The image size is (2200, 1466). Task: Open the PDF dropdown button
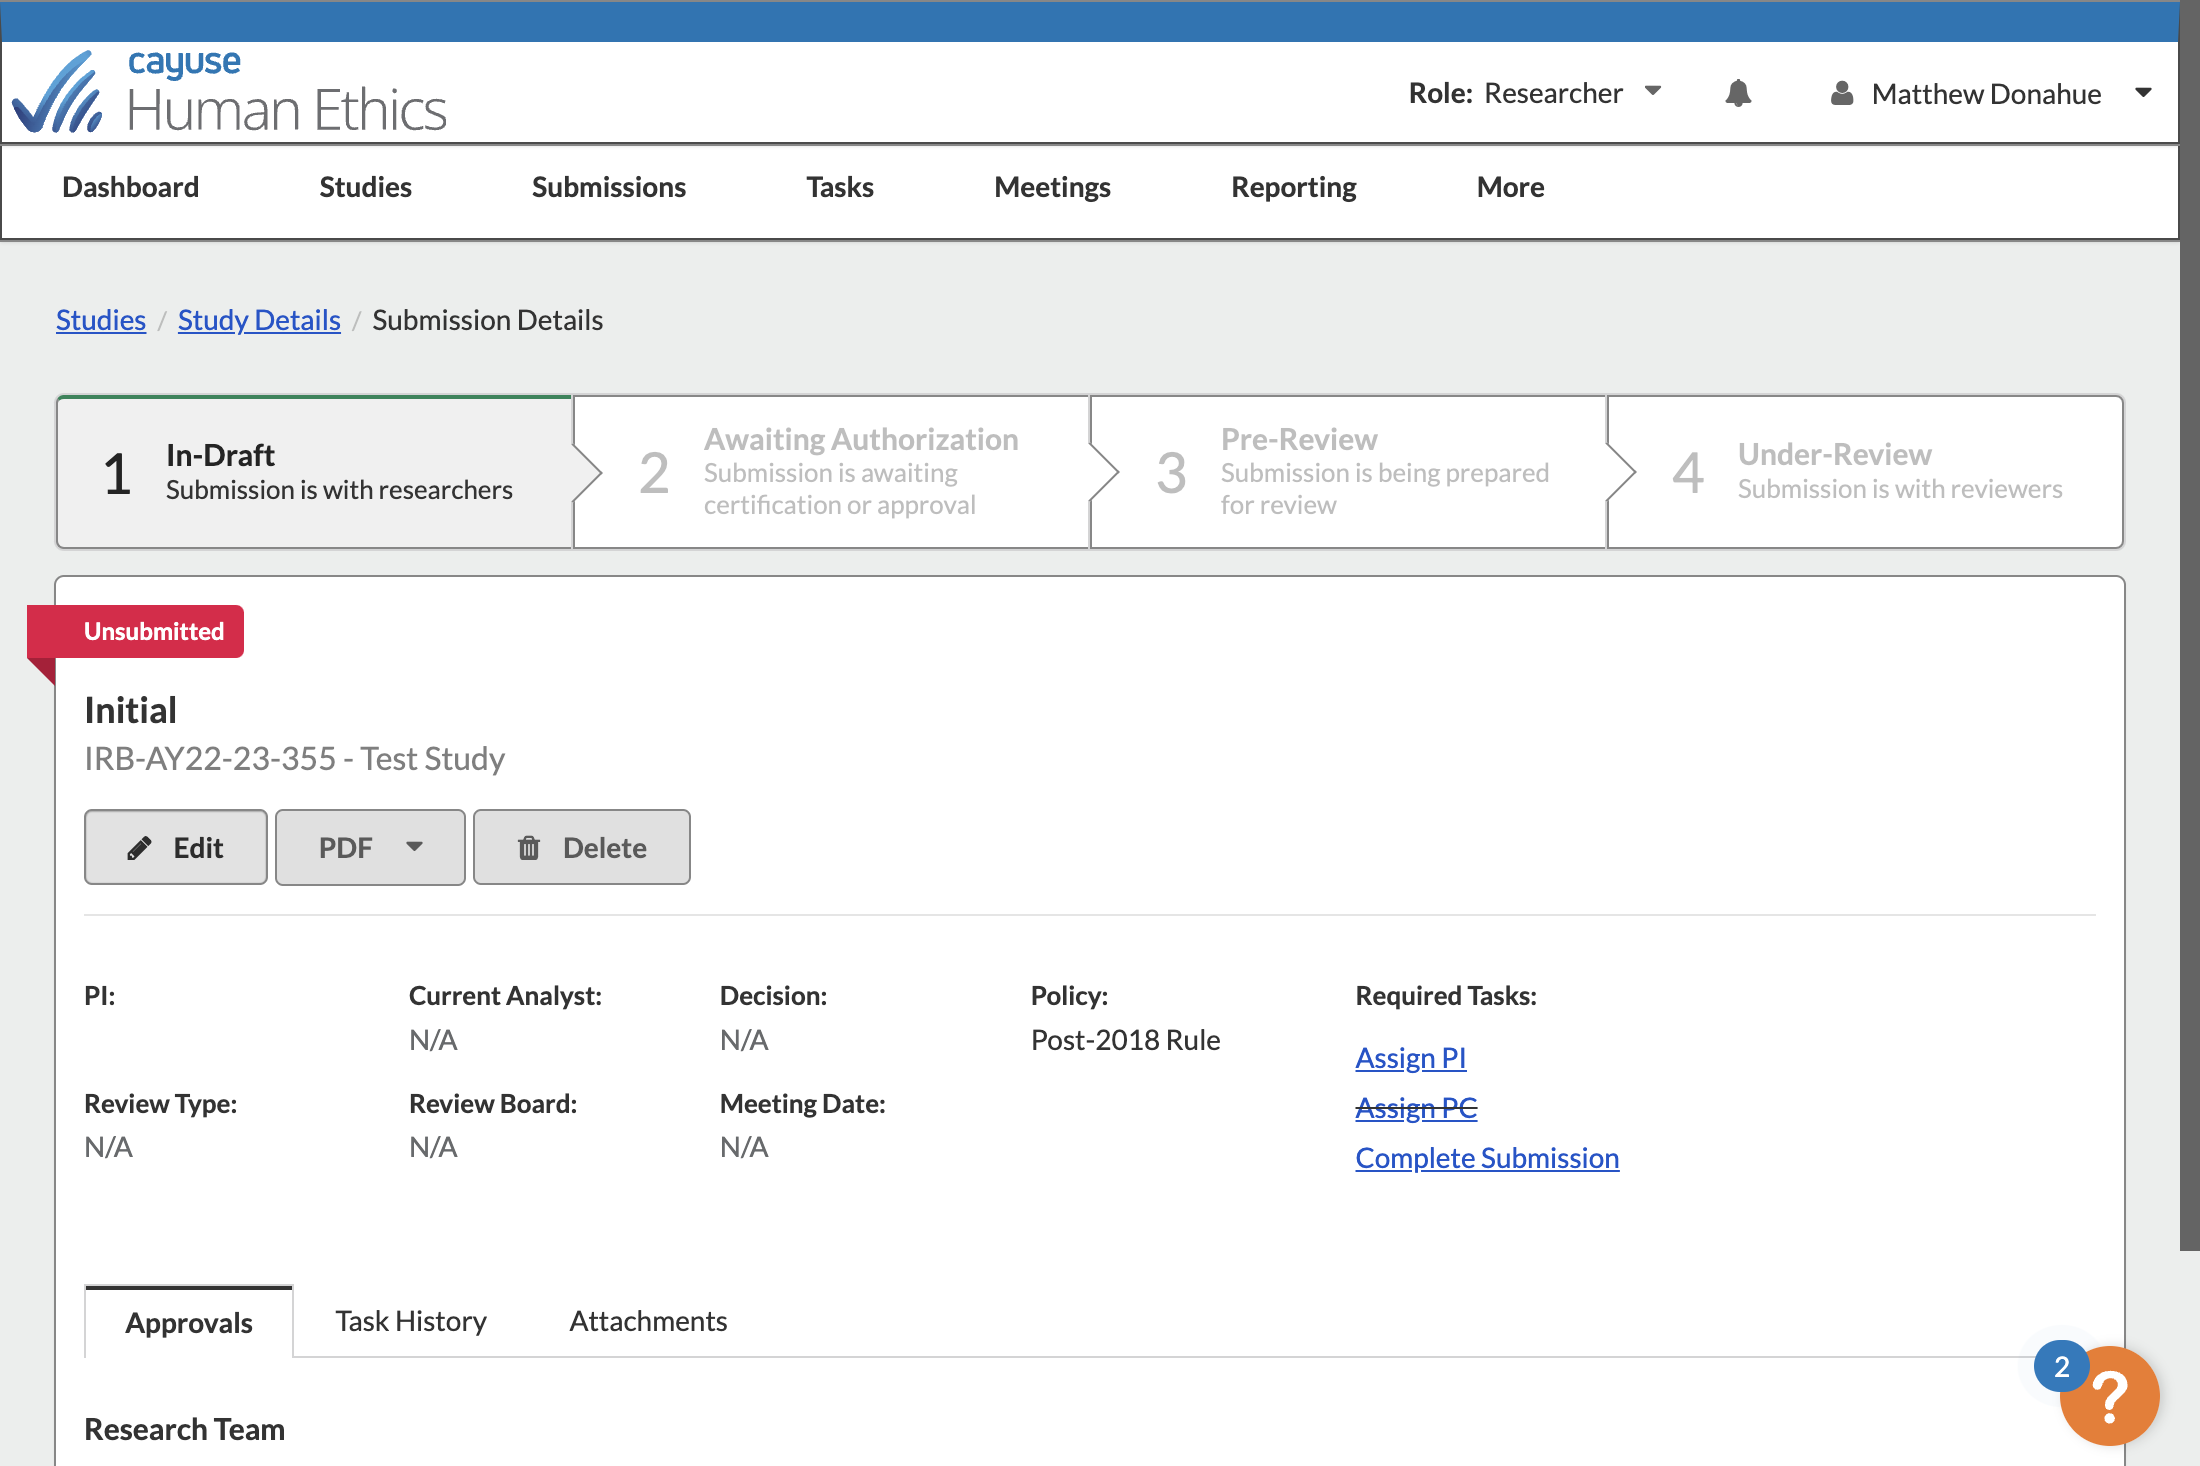click(x=370, y=847)
